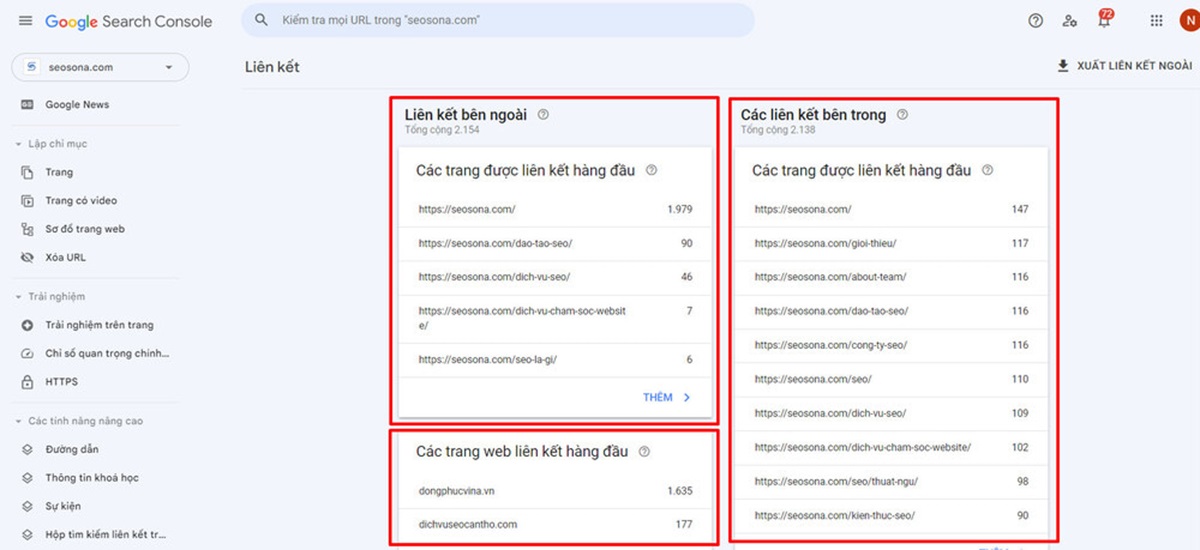
Task: Open the users and permissions icon
Action: click(1070, 21)
